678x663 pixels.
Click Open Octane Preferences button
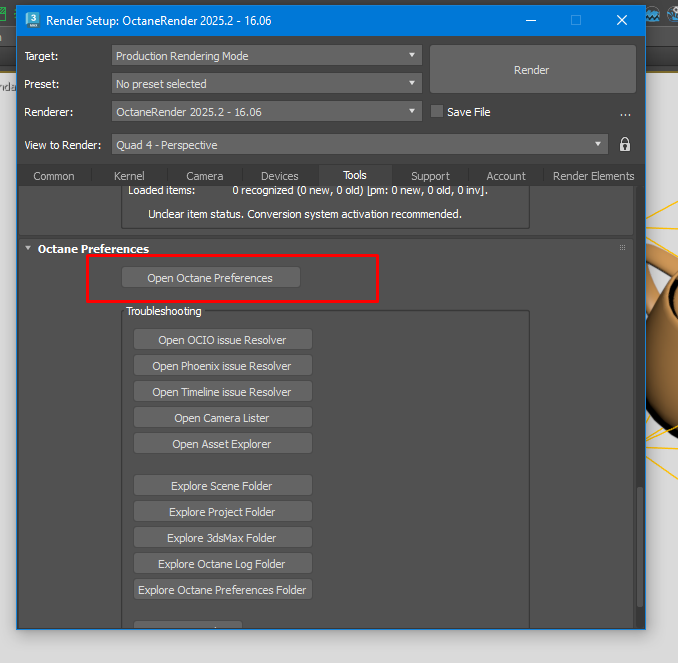click(211, 278)
